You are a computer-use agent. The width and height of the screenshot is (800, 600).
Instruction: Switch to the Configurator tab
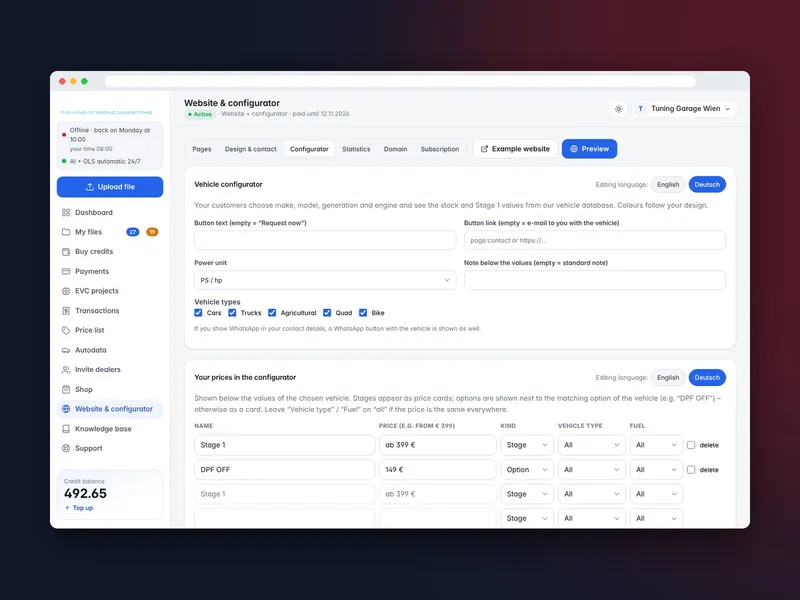(x=309, y=149)
